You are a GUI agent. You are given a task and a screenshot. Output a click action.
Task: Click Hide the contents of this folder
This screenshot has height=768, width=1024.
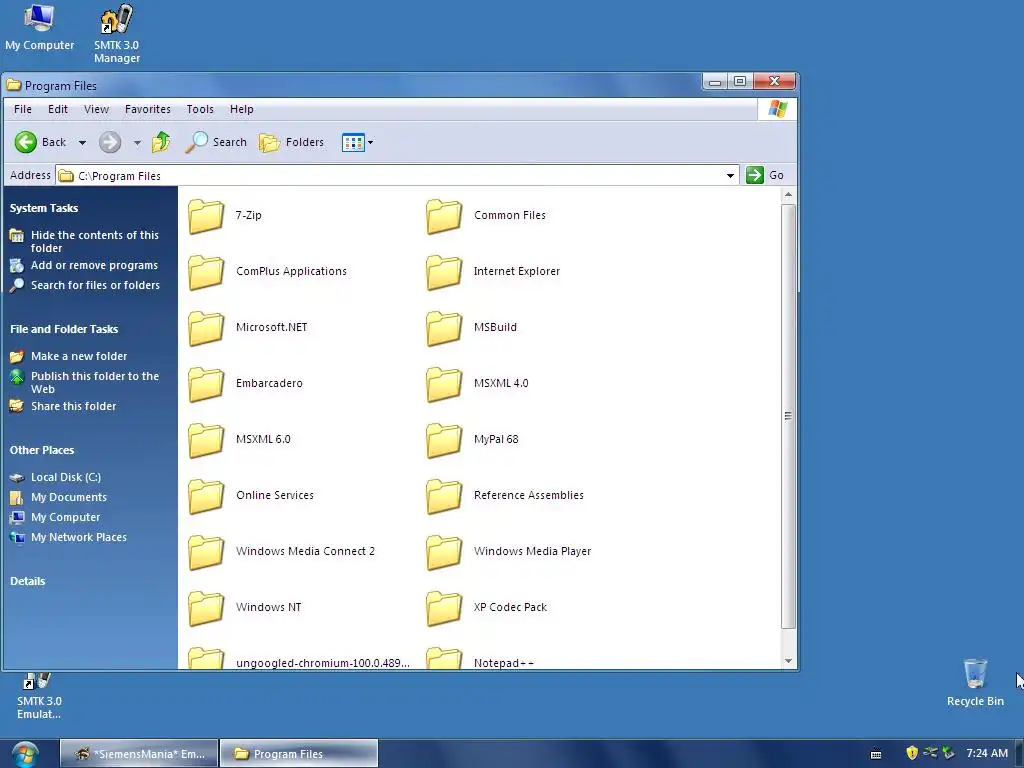pyautogui.click(x=95, y=241)
